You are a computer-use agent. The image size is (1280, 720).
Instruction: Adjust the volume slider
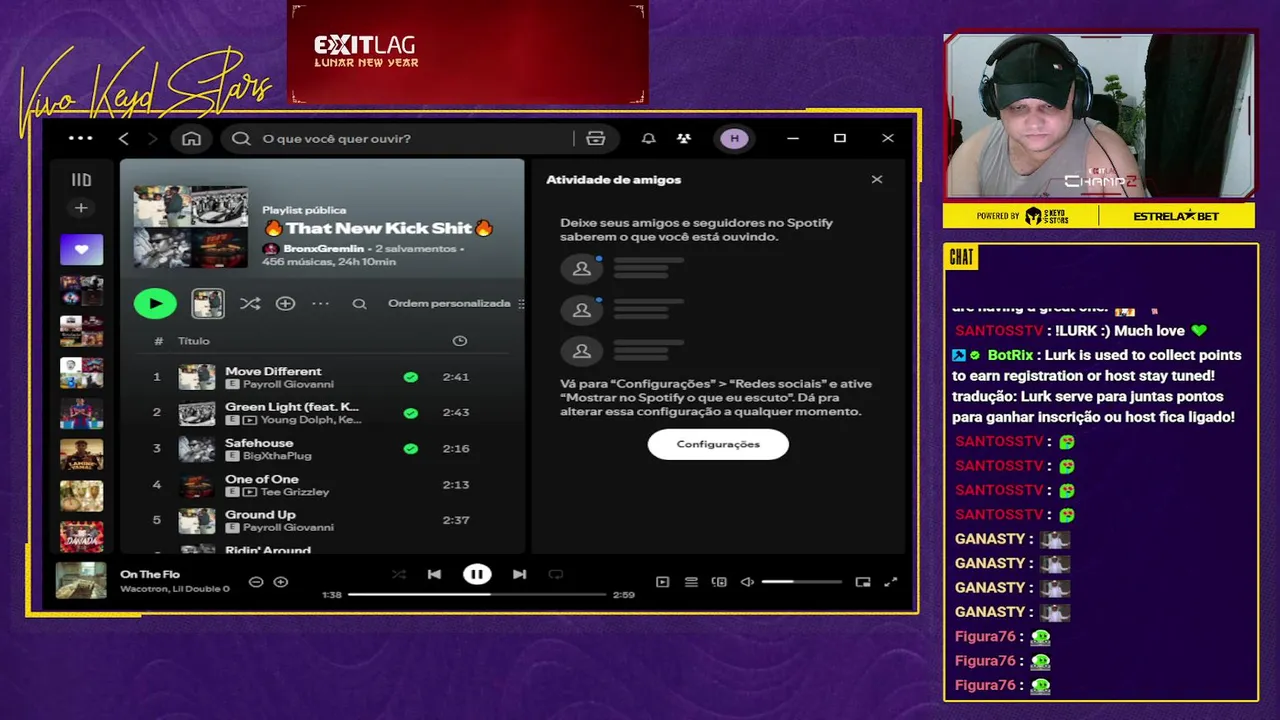pos(801,582)
